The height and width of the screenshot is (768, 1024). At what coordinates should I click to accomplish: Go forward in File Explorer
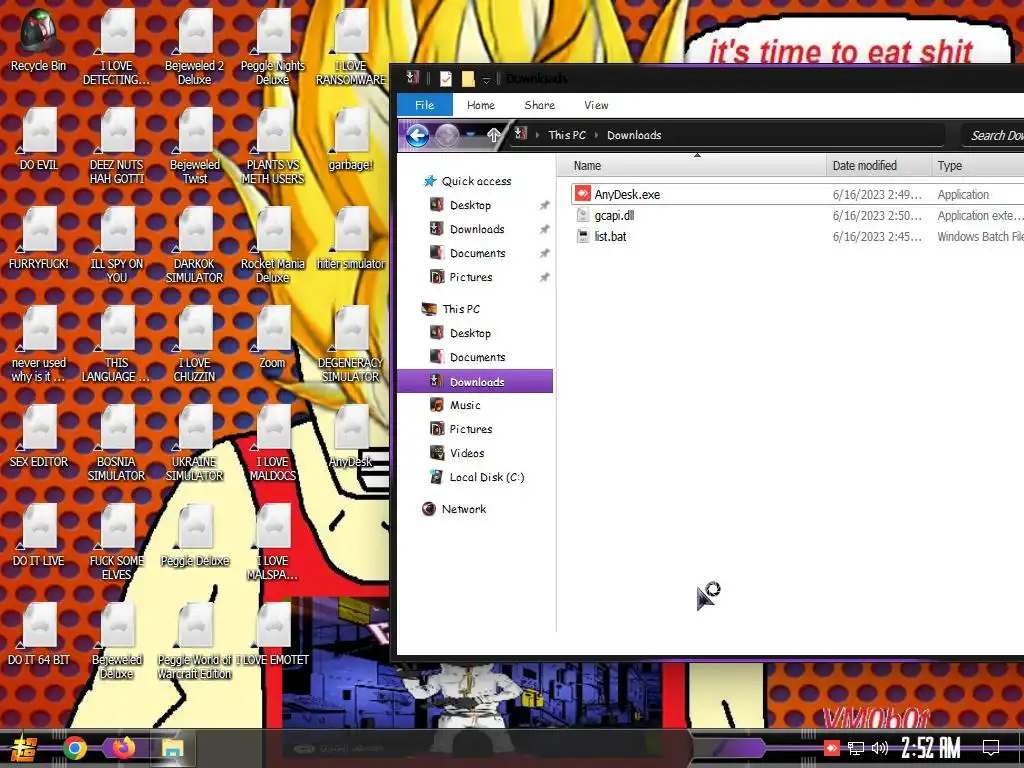[447, 135]
